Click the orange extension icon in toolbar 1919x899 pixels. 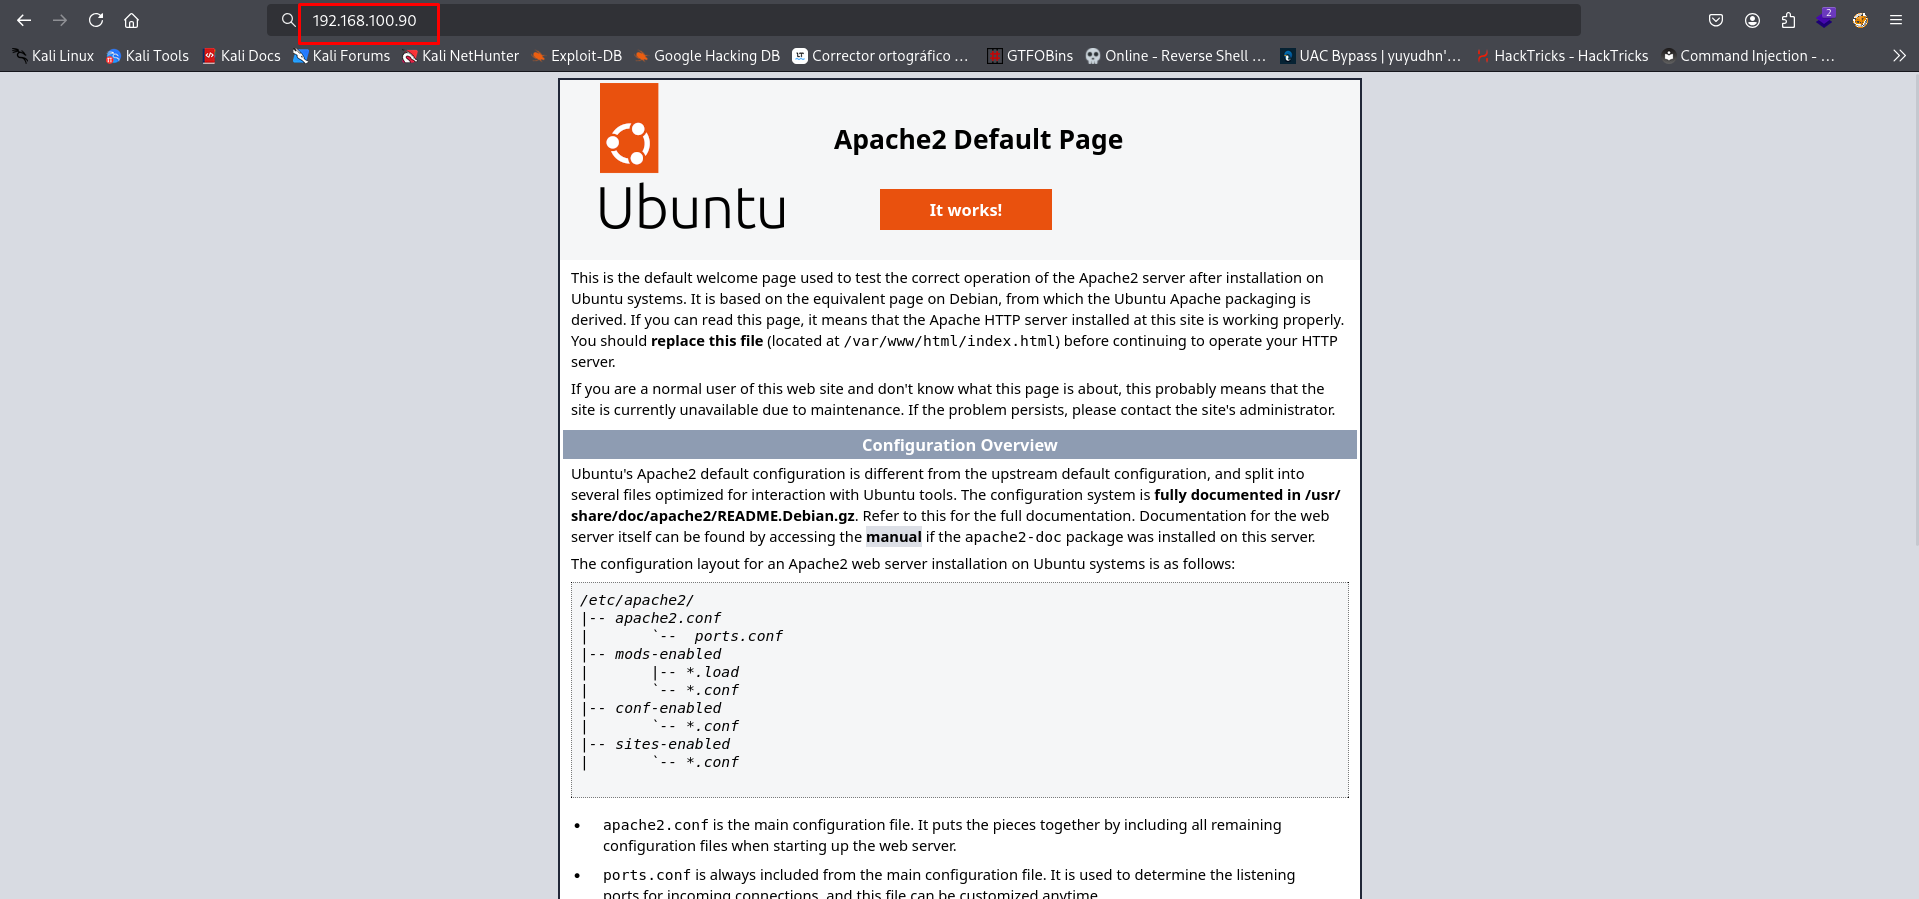click(1860, 20)
